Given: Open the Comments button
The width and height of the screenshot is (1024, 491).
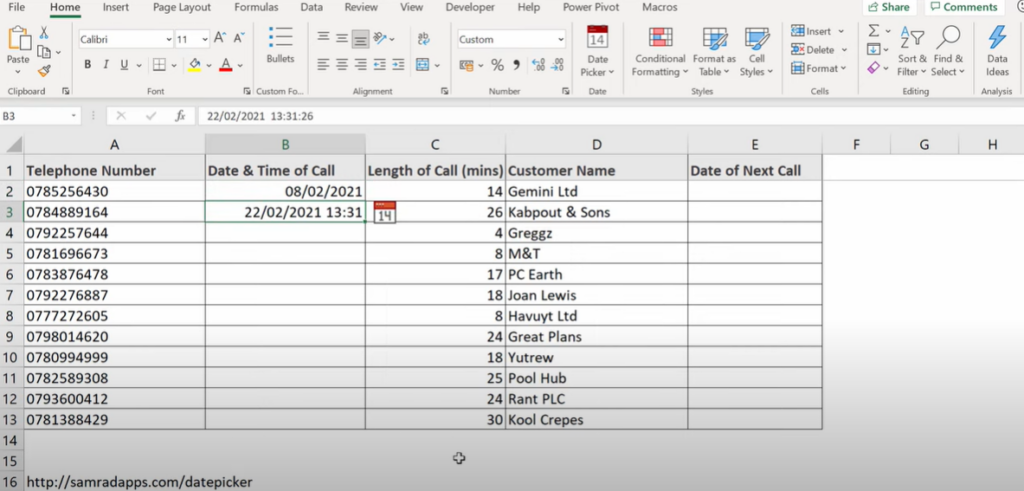Looking at the screenshot, I should (964, 7).
